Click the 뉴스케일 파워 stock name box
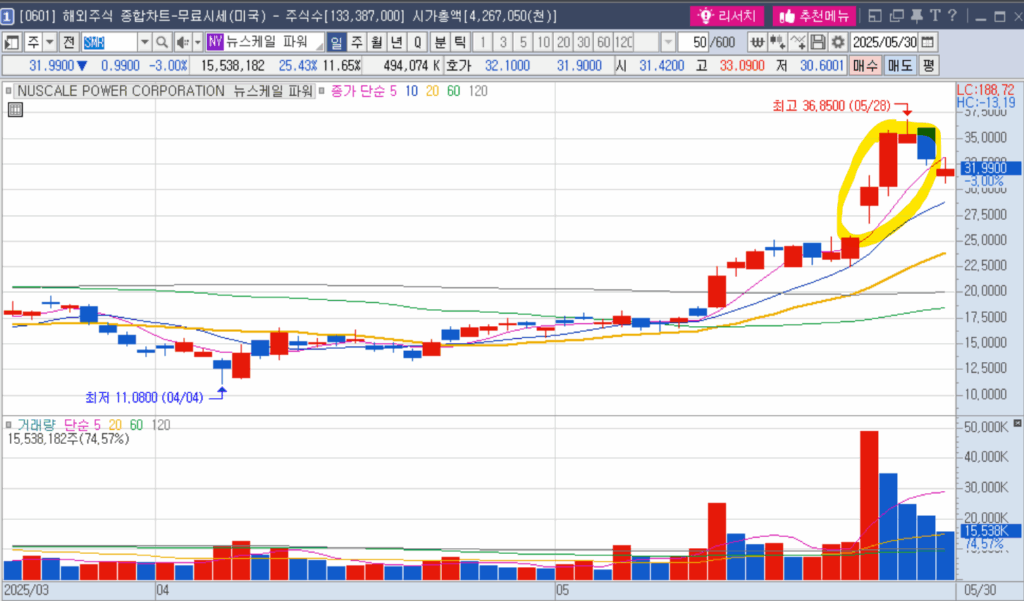Screen dimensions: 1024x601 click(274, 42)
